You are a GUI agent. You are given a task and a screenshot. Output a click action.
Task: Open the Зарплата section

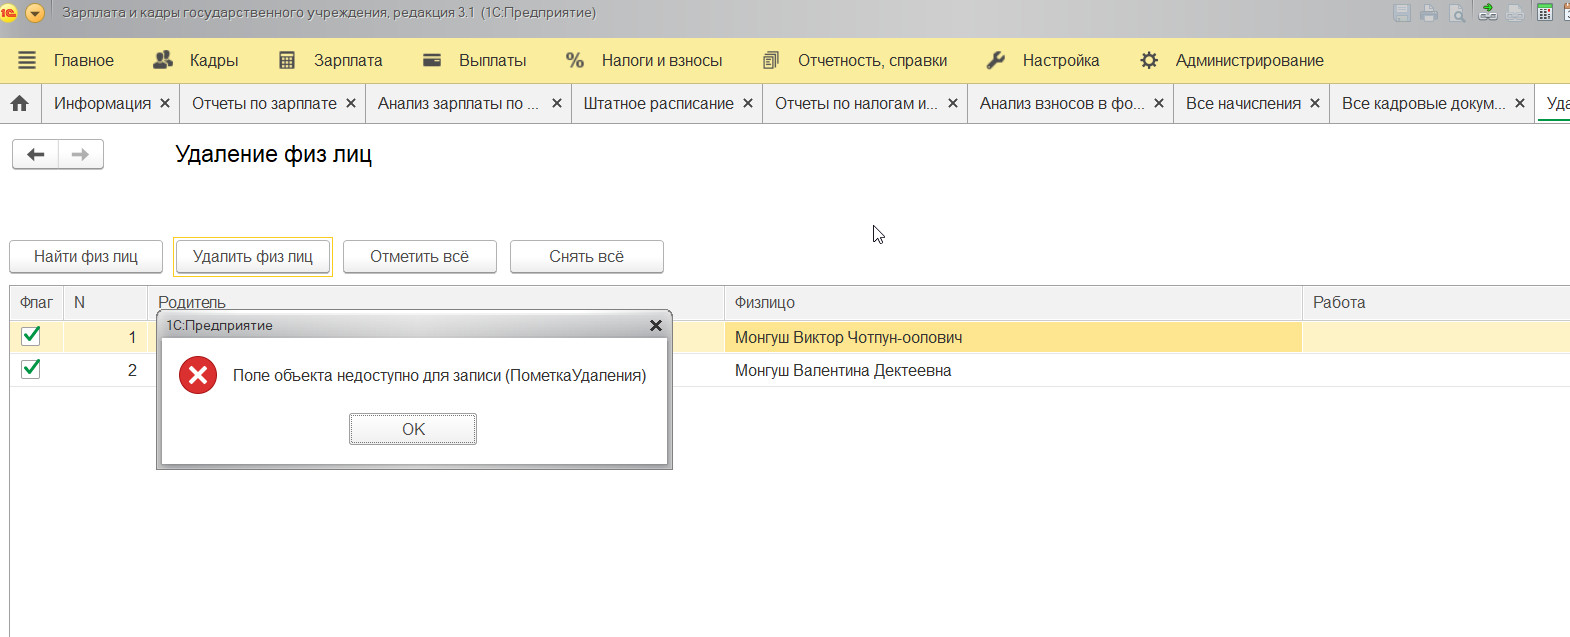(x=348, y=60)
